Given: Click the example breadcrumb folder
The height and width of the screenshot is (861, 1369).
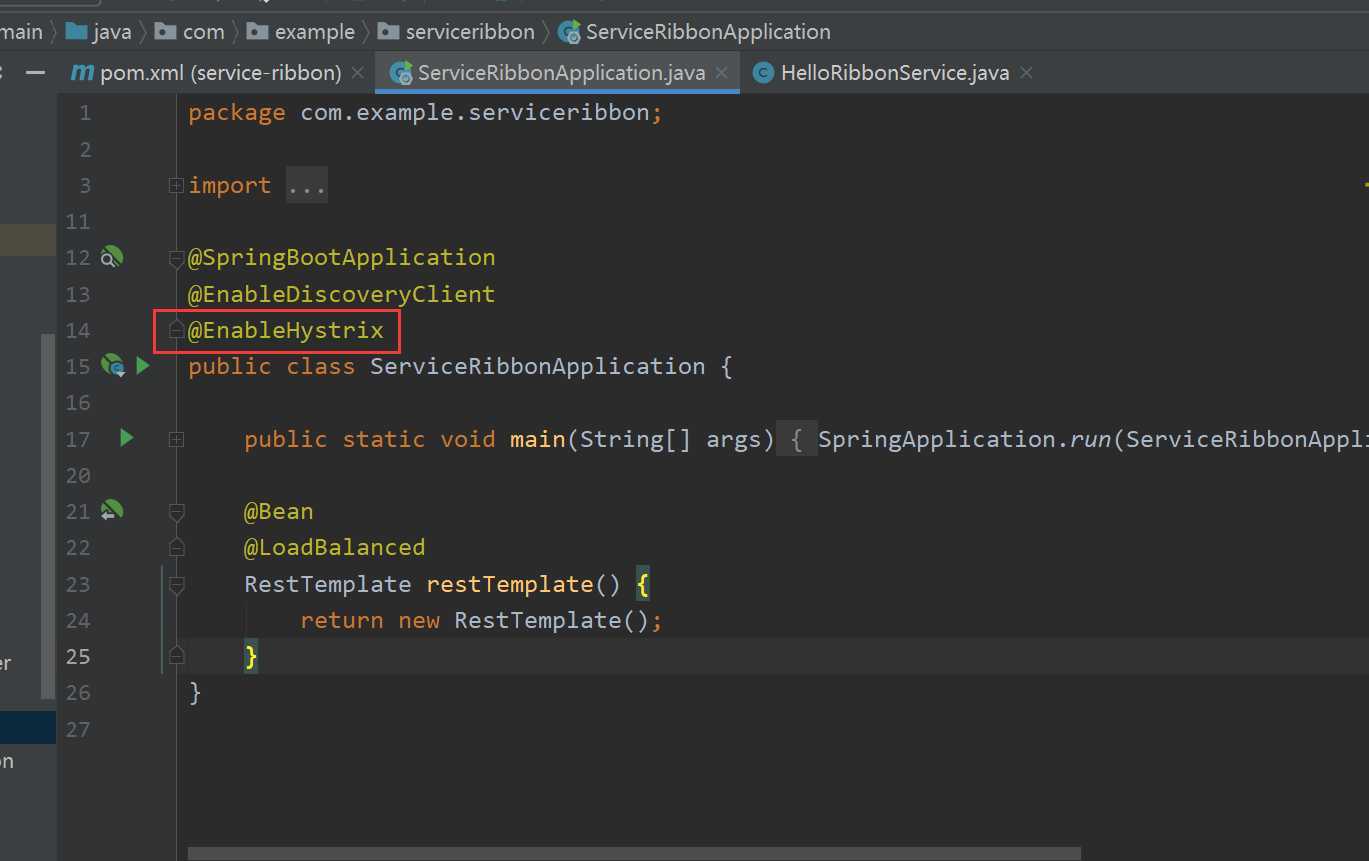Looking at the screenshot, I should [301, 32].
